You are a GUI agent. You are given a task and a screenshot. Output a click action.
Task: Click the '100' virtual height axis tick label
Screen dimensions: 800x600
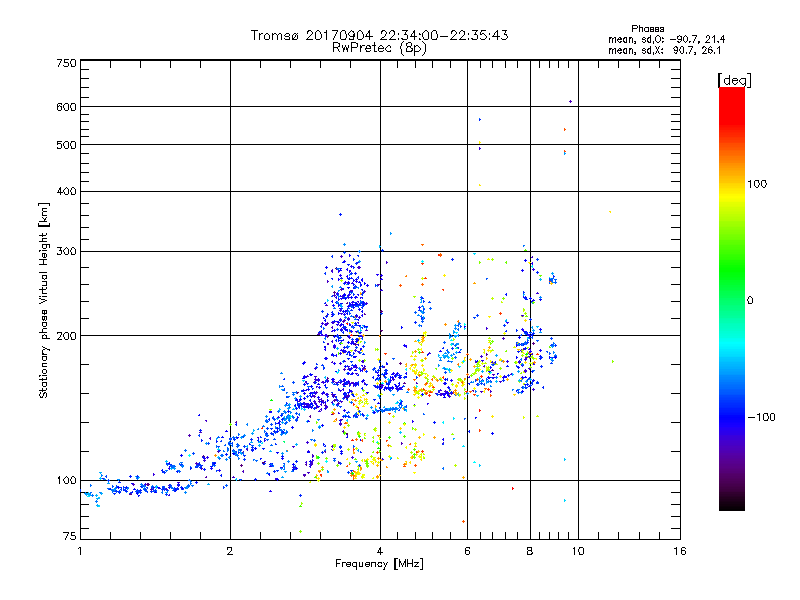tap(66, 481)
